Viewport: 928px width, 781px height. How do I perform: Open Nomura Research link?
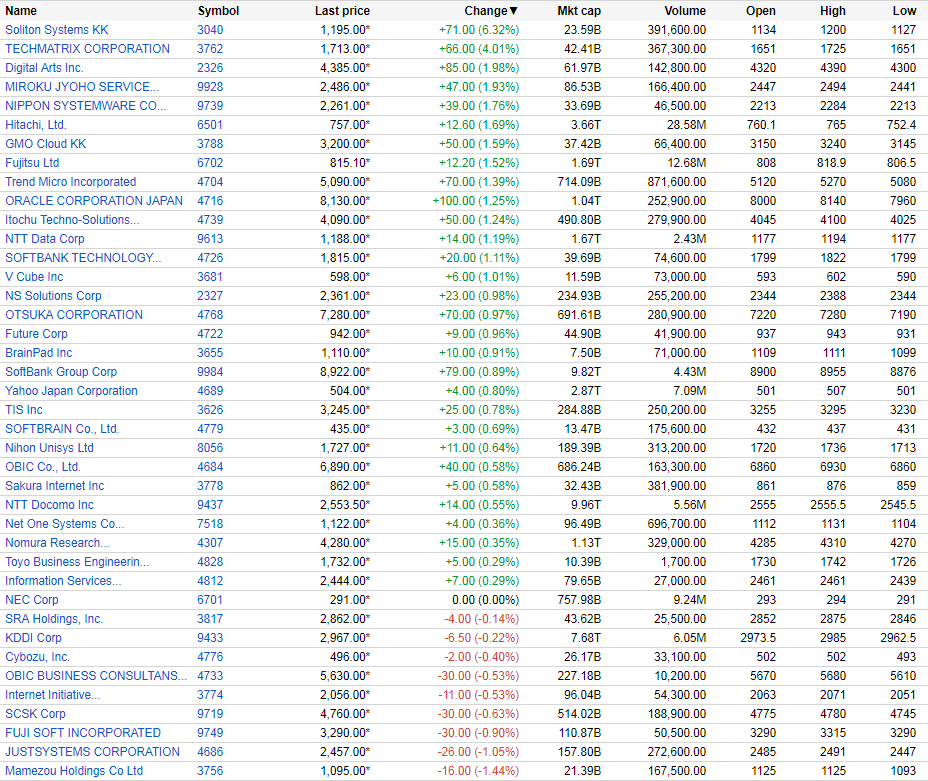click(x=57, y=543)
